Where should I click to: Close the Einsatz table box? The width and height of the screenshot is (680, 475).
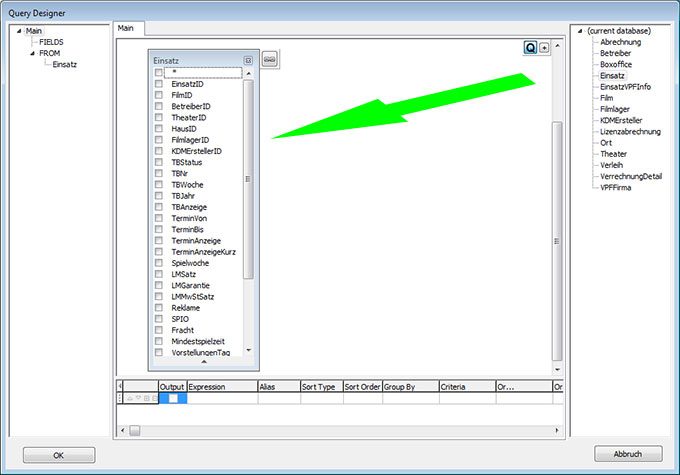click(x=248, y=60)
